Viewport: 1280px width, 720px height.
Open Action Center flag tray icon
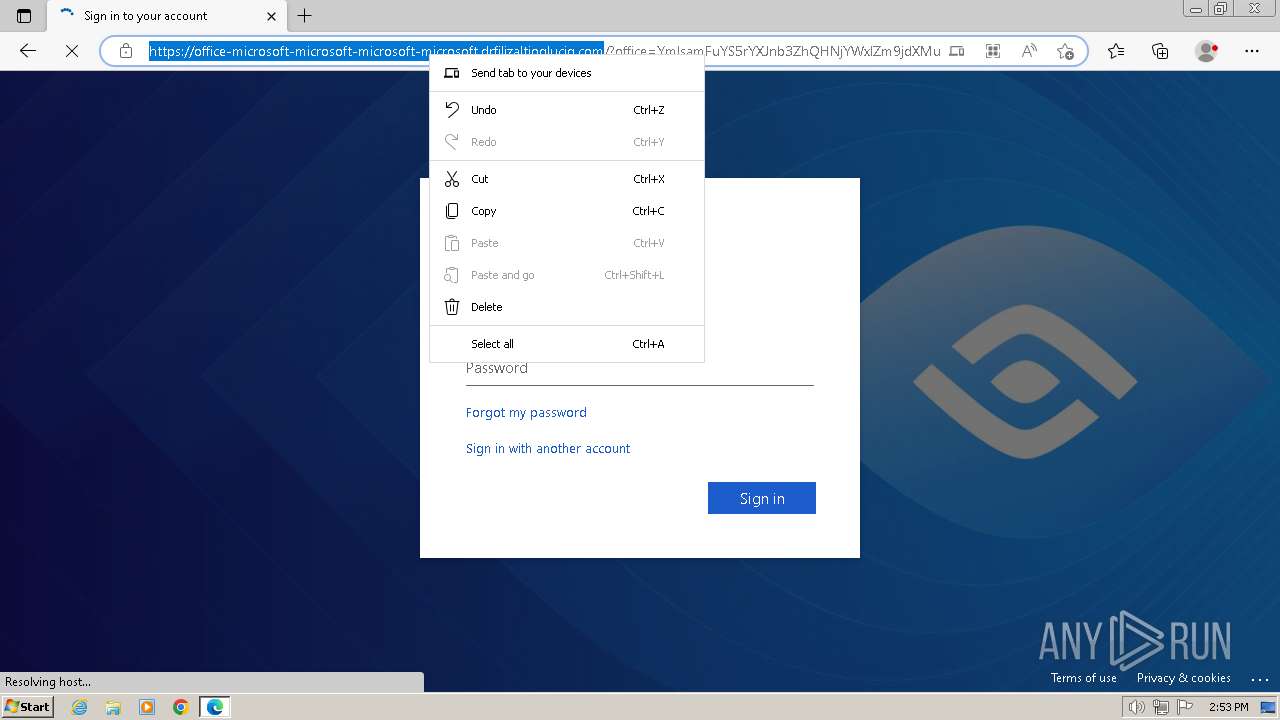(1184, 707)
